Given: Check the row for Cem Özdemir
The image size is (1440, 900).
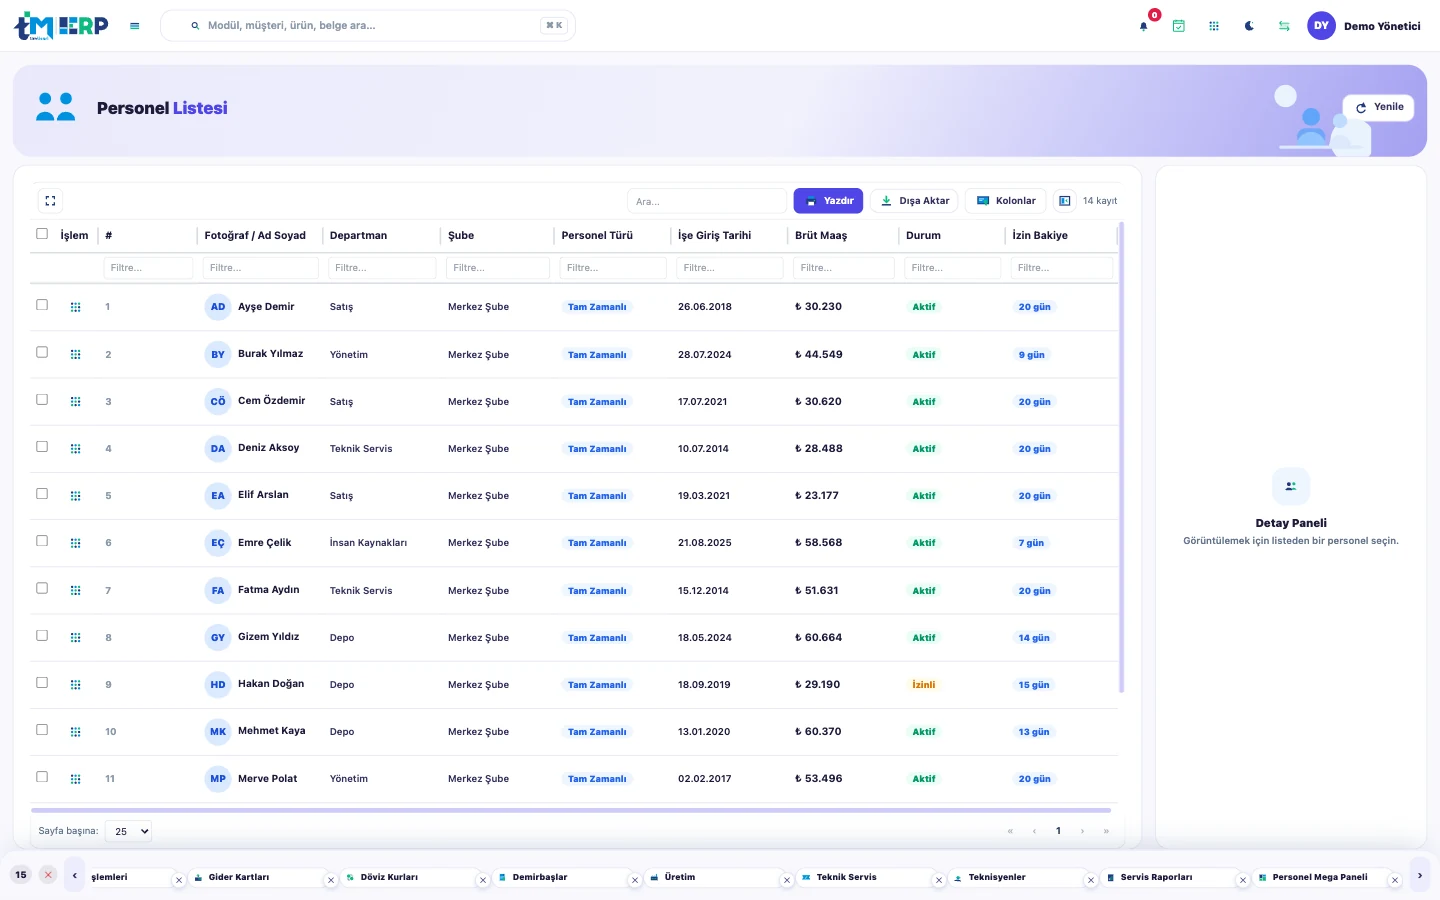Looking at the screenshot, I should coord(42,399).
